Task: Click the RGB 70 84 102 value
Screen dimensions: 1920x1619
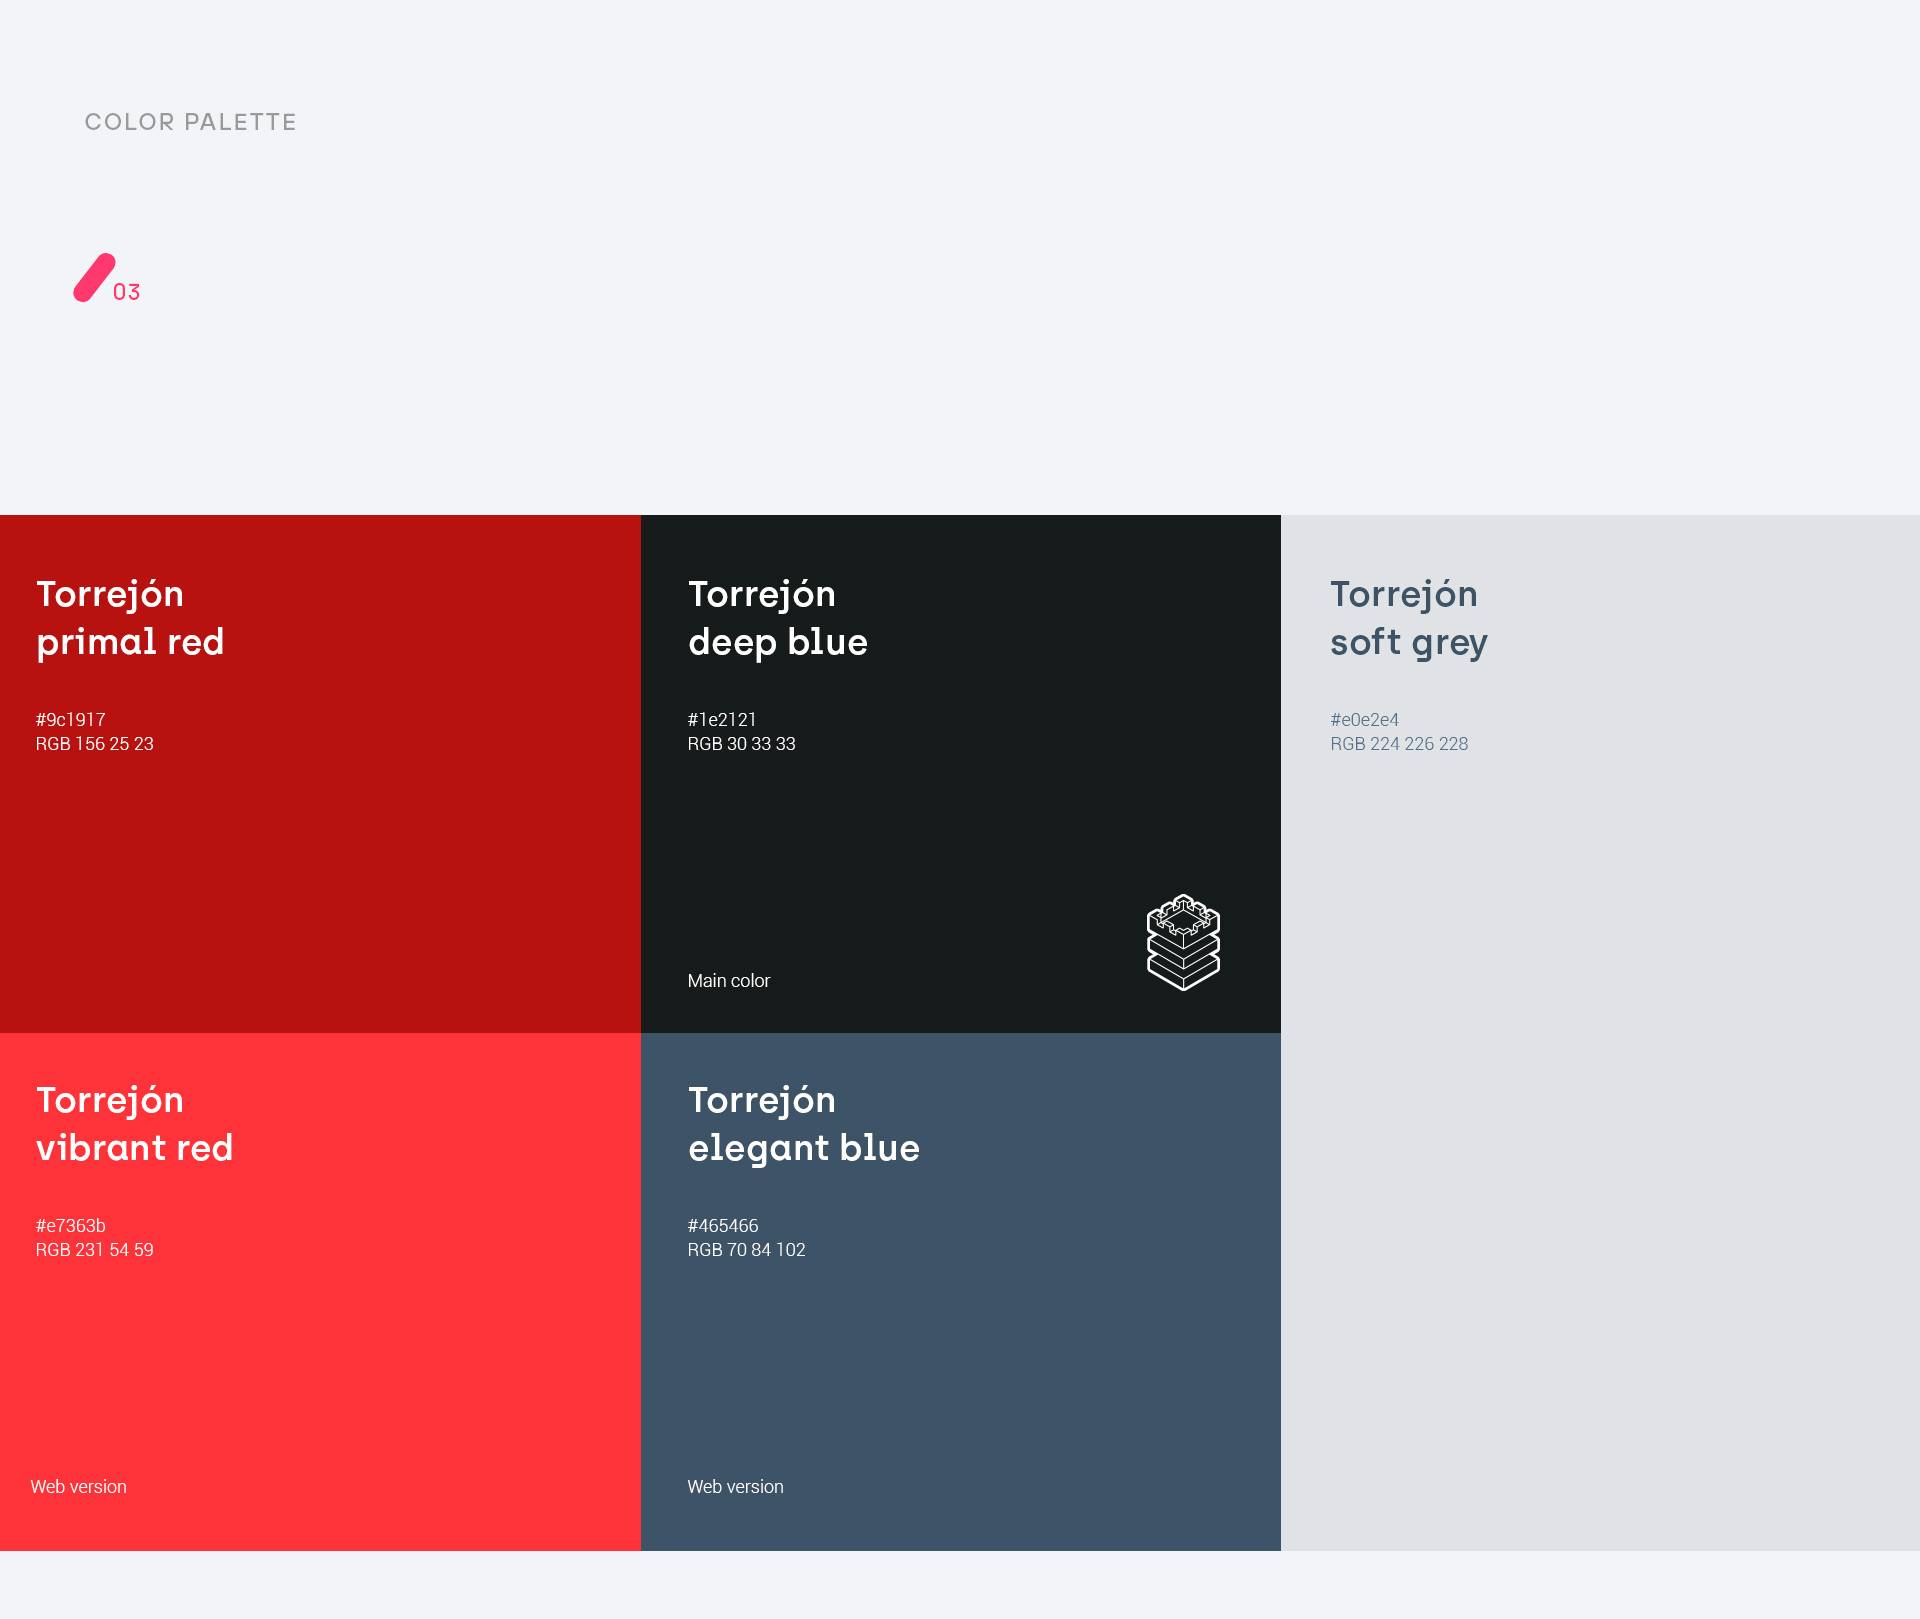Action: [x=746, y=1250]
